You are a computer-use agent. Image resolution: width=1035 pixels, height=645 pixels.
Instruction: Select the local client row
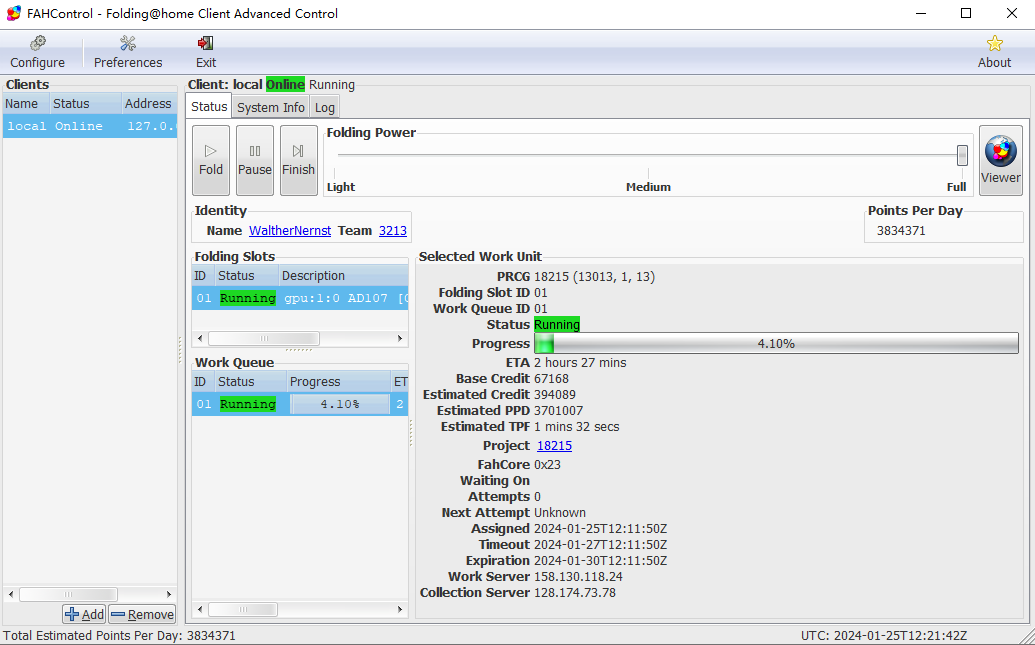pos(90,126)
